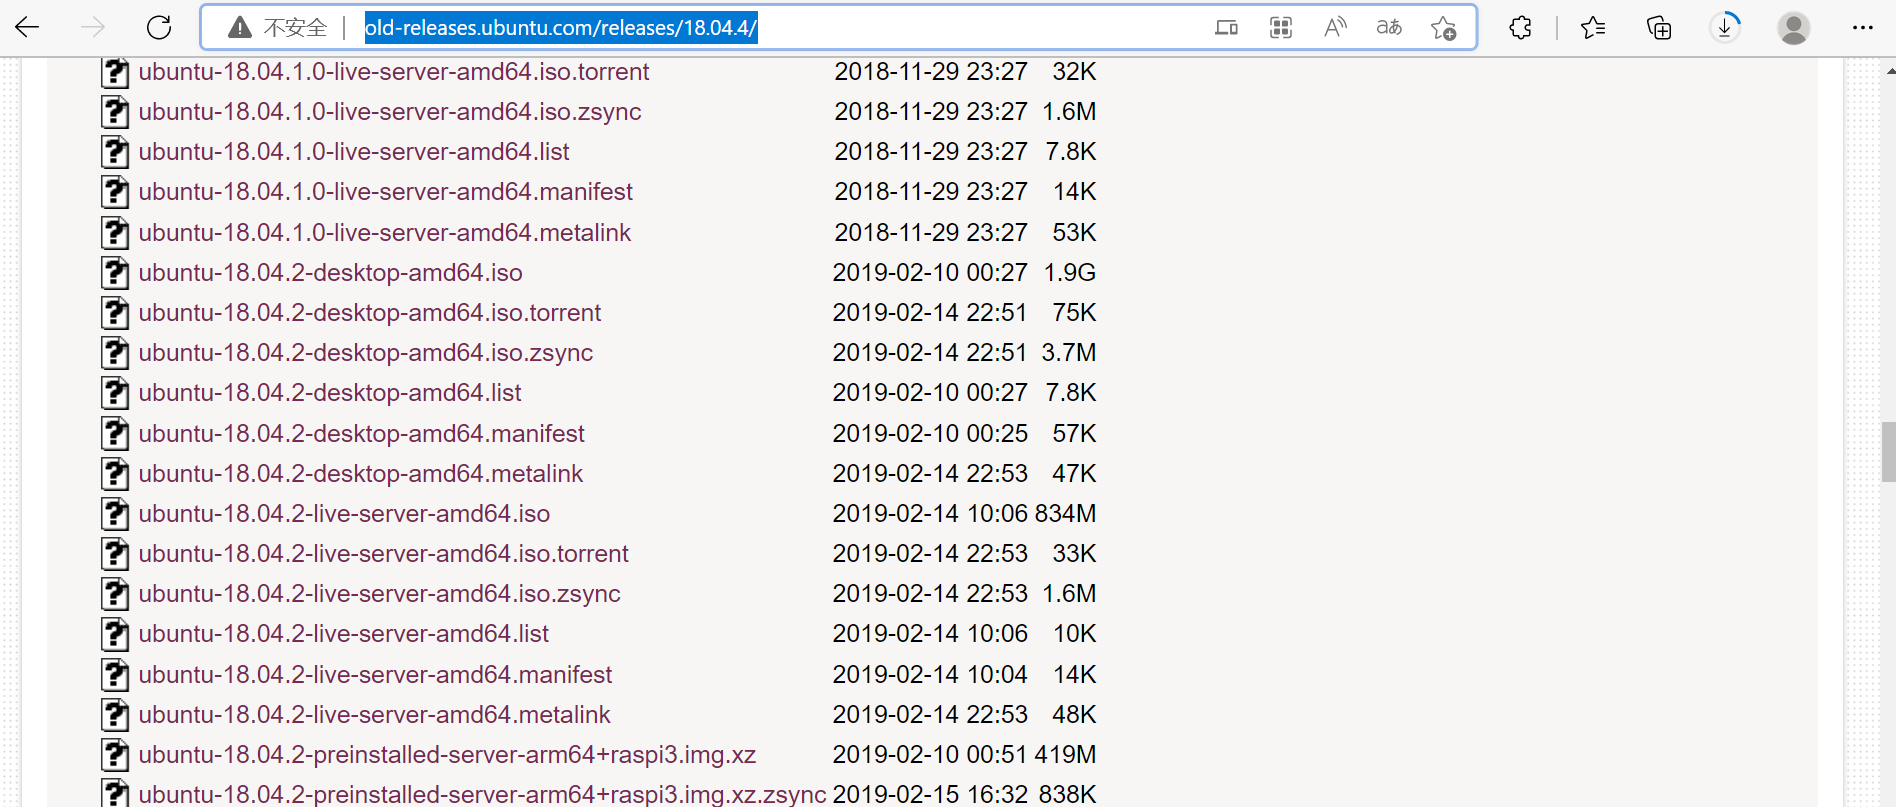Open ubuntu-18.04.1.0-live-server-amd64.iso.zsync link
The image size is (1896, 807).
[x=390, y=112]
